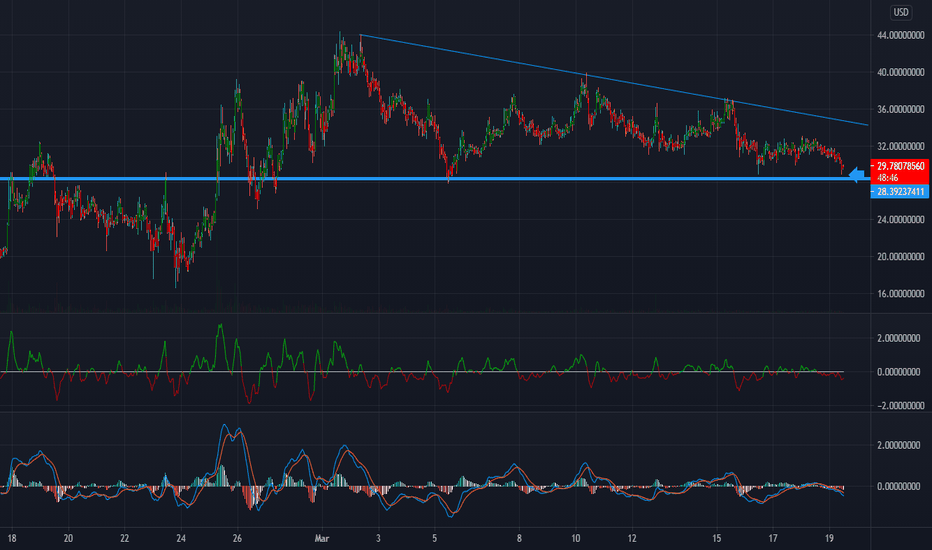The image size is (932, 550).
Task: Click the 16.00000000 price axis label
Action: pyautogui.click(x=900, y=294)
